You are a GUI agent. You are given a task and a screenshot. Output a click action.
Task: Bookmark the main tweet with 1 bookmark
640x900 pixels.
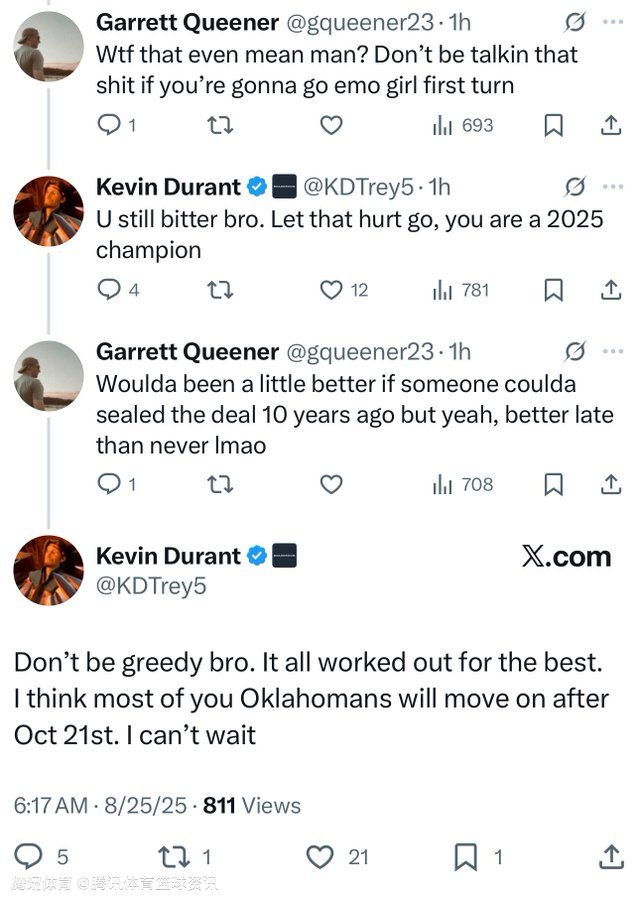466,856
